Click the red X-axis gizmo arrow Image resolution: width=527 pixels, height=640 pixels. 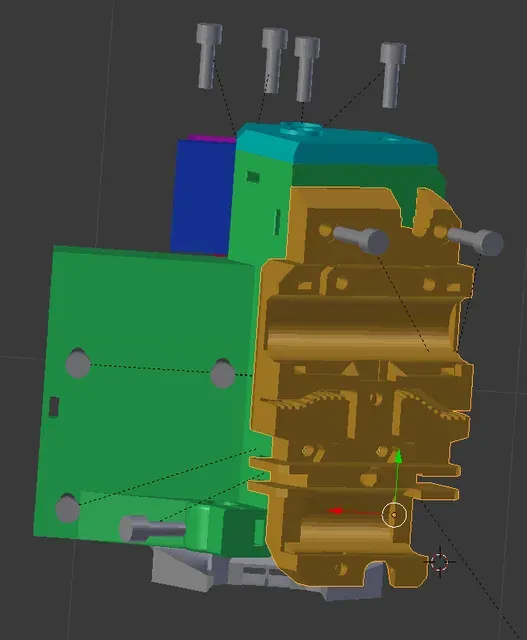(x=336, y=511)
